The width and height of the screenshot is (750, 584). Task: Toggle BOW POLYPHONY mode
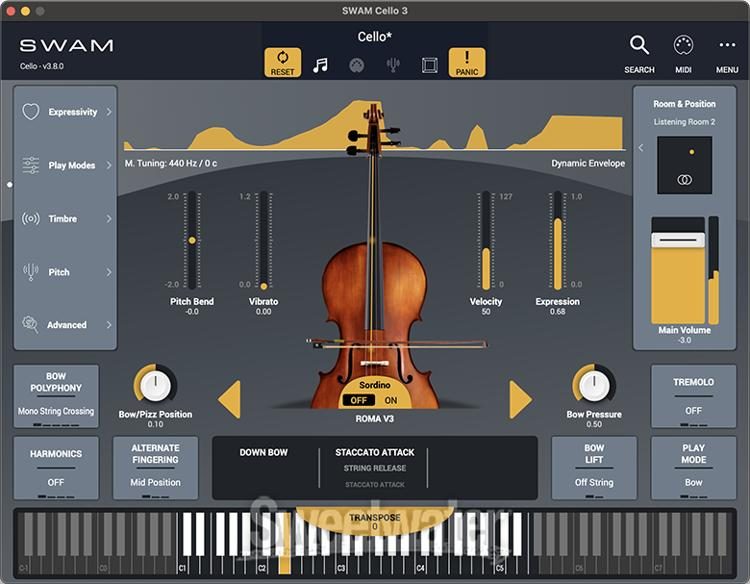coord(56,396)
